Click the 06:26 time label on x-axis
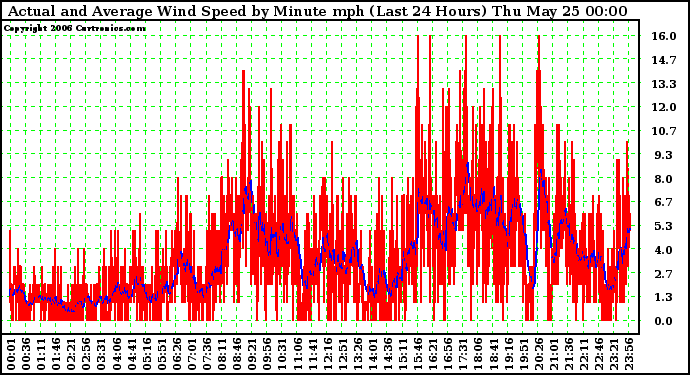This screenshot has width=690, height=375. (x=177, y=354)
